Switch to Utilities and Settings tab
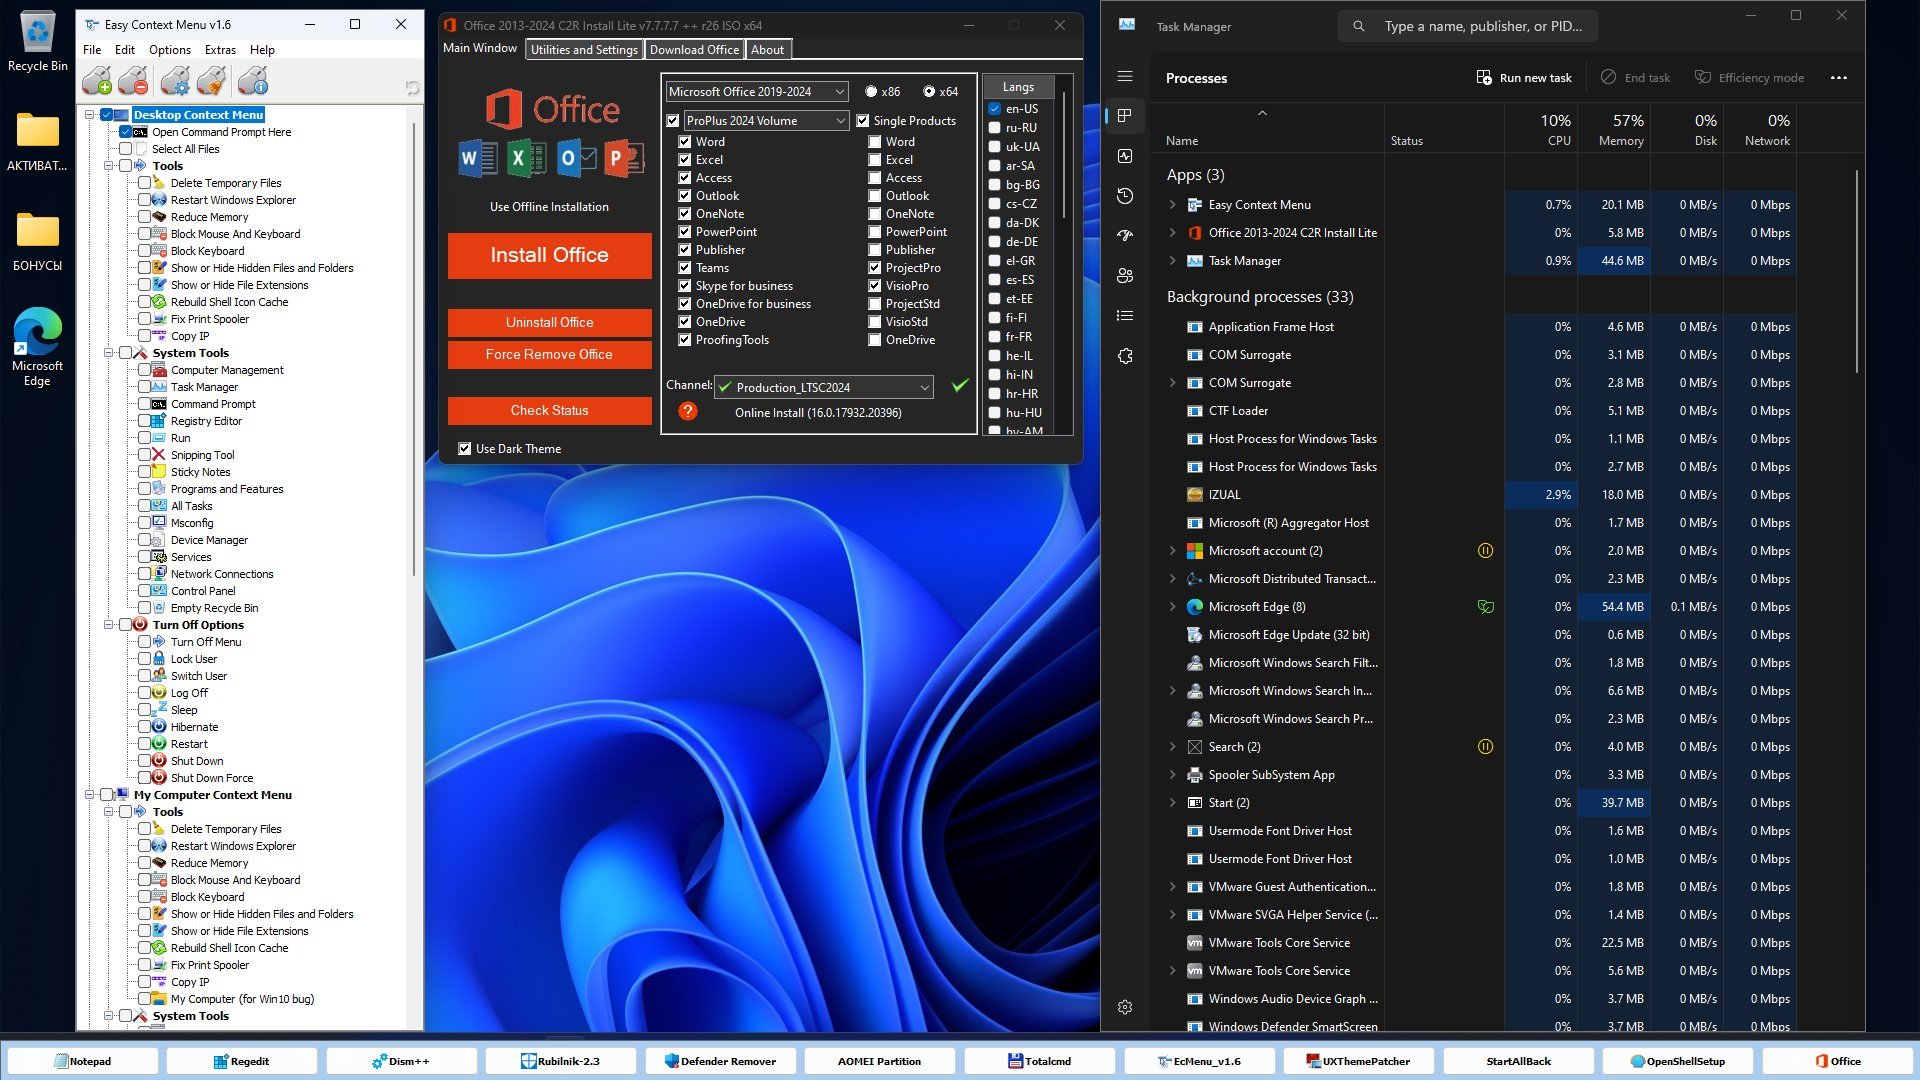 (584, 50)
